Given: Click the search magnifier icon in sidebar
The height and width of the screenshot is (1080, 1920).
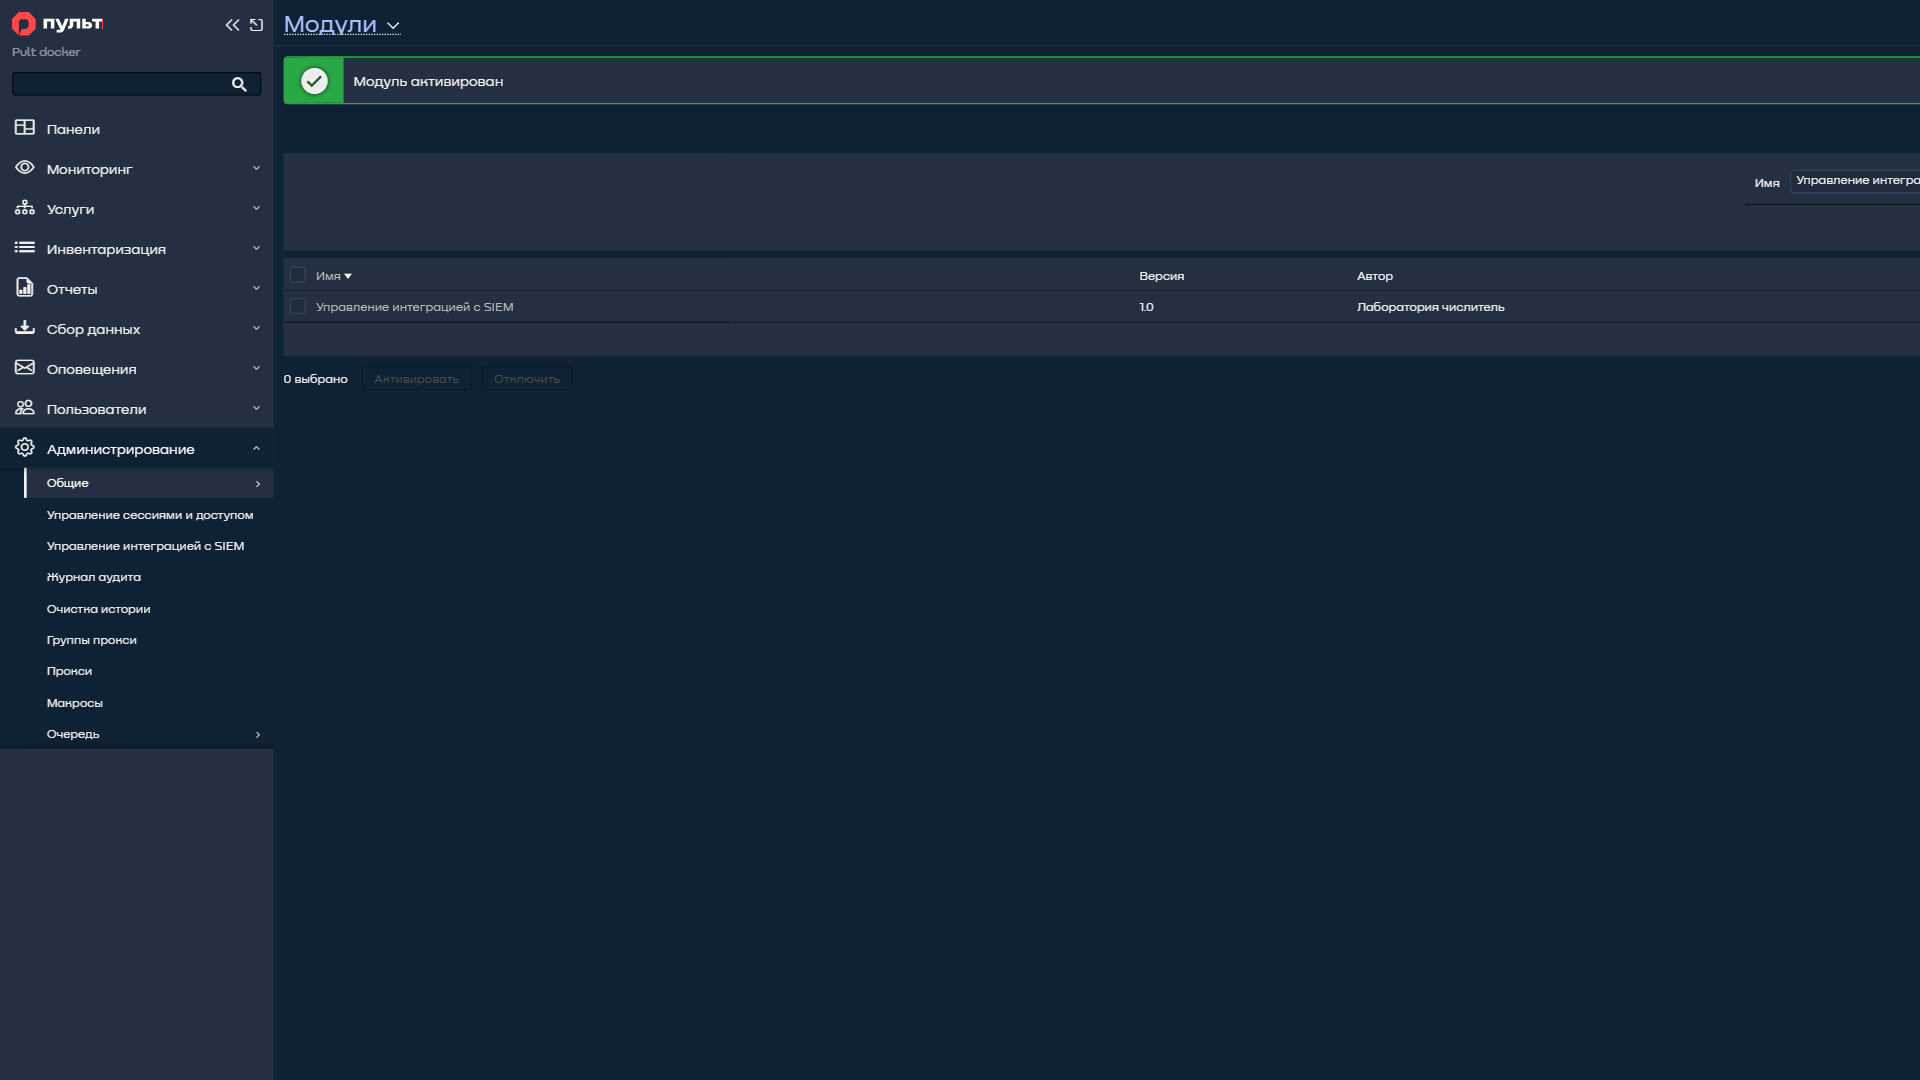Looking at the screenshot, I should pos(239,84).
